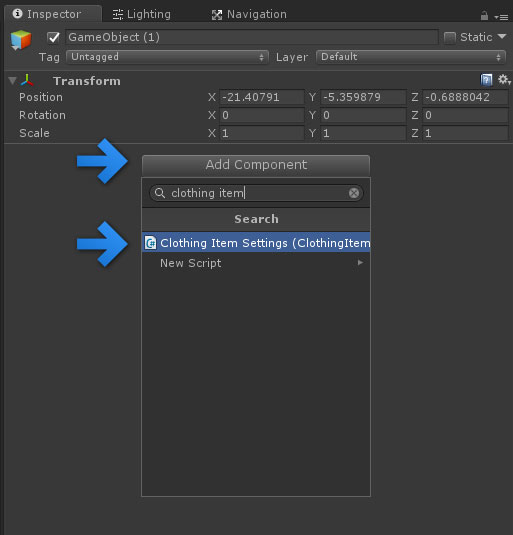Open the Tag dropdown showing Untagged
The image size is (513, 535).
tap(167, 57)
